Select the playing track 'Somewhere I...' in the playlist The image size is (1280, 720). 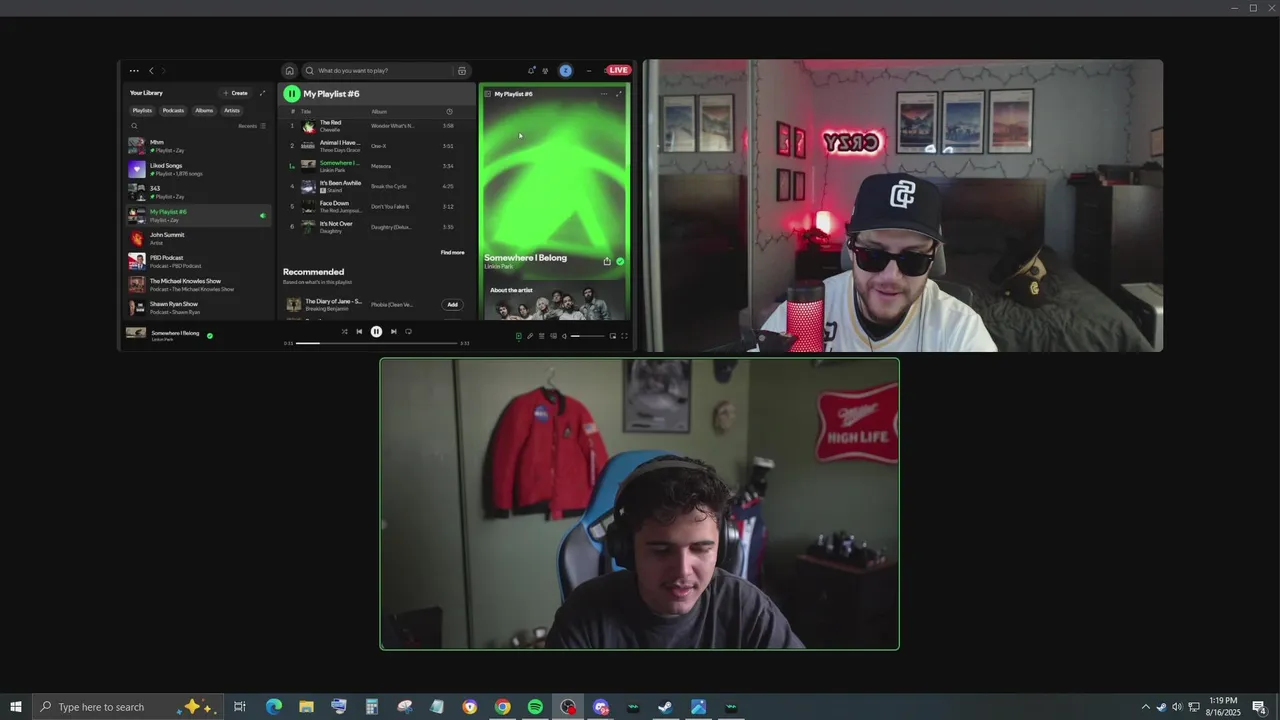click(x=376, y=166)
